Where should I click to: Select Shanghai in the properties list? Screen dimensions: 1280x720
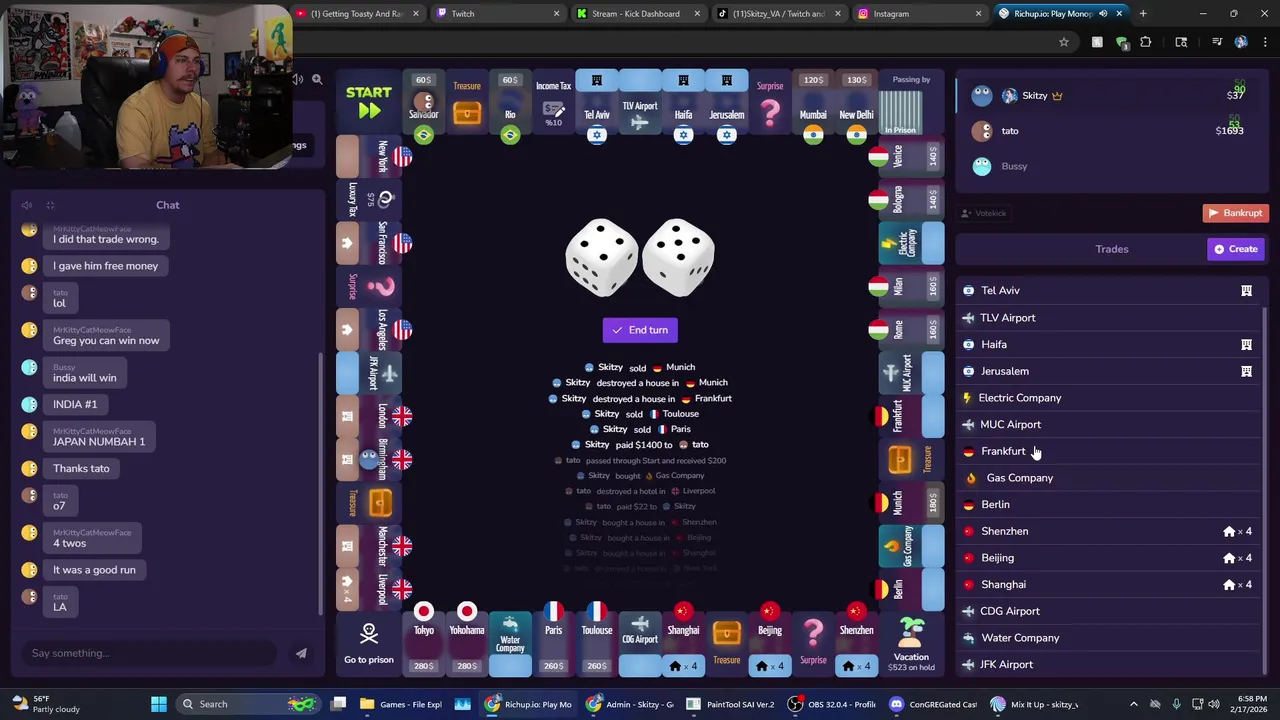point(1107,584)
